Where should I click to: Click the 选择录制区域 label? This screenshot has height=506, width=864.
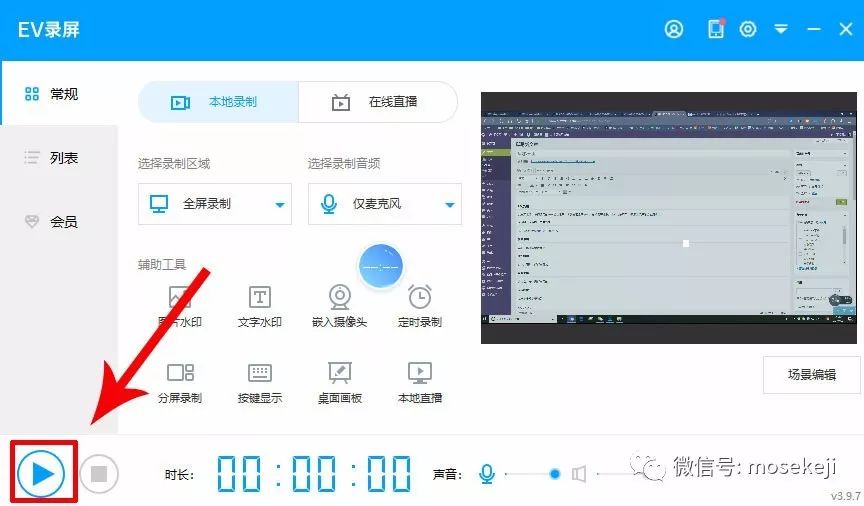[x=174, y=163]
